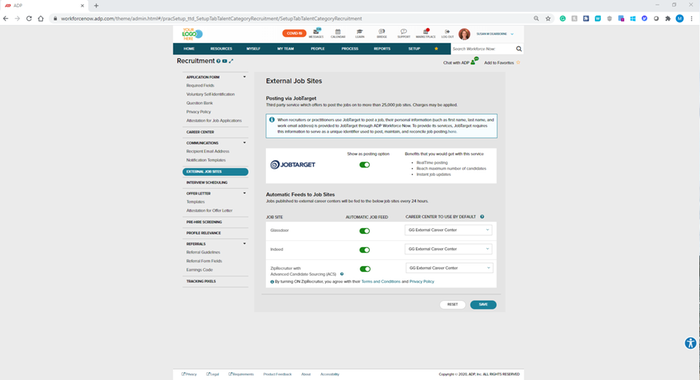Click the browser home icon
Screen dimensions: 700x380
point(41,18)
